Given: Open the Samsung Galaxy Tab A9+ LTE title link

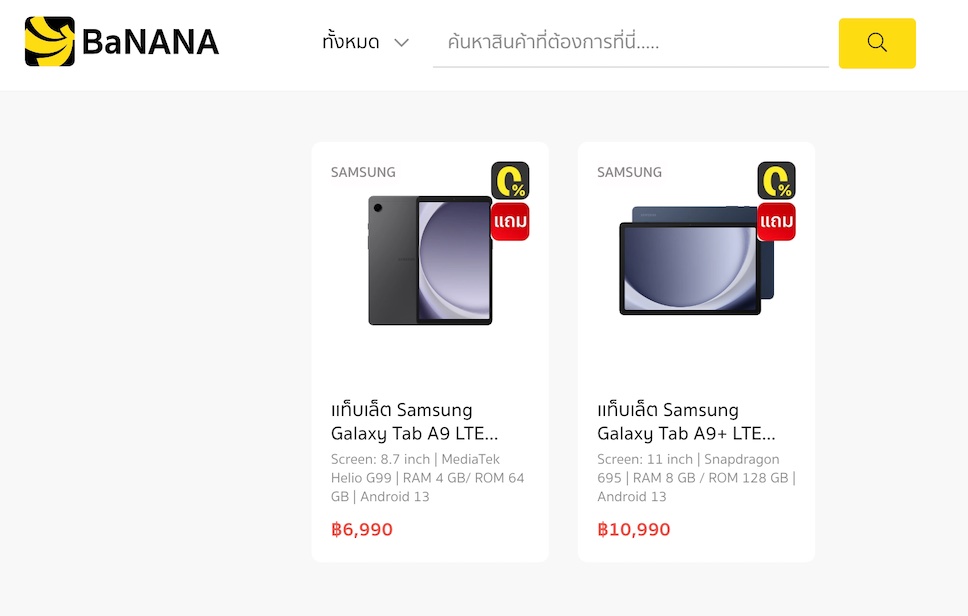Looking at the screenshot, I should click(x=686, y=422).
